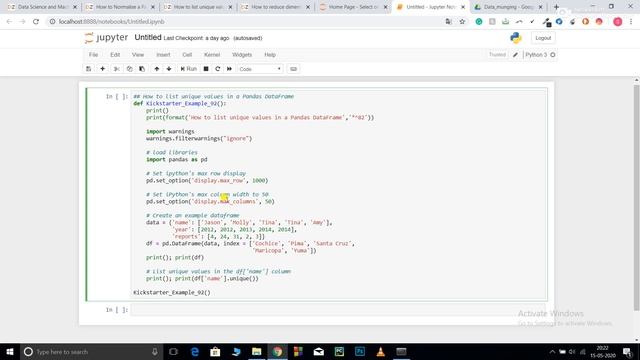The width and height of the screenshot is (640, 360).
Task: Restart the kernel icon
Action: click(x=218, y=69)
